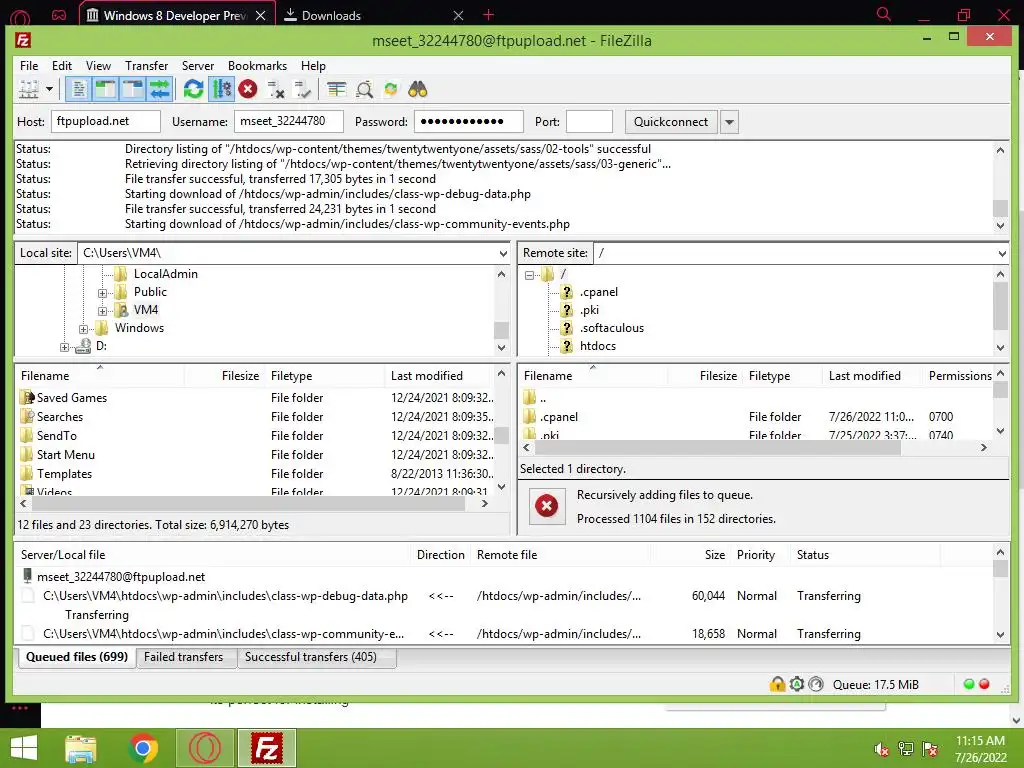This screenshot has width=1024, height=768.
Task: Open Quickconnect history dropdown
Action: (x=729, y=122)
